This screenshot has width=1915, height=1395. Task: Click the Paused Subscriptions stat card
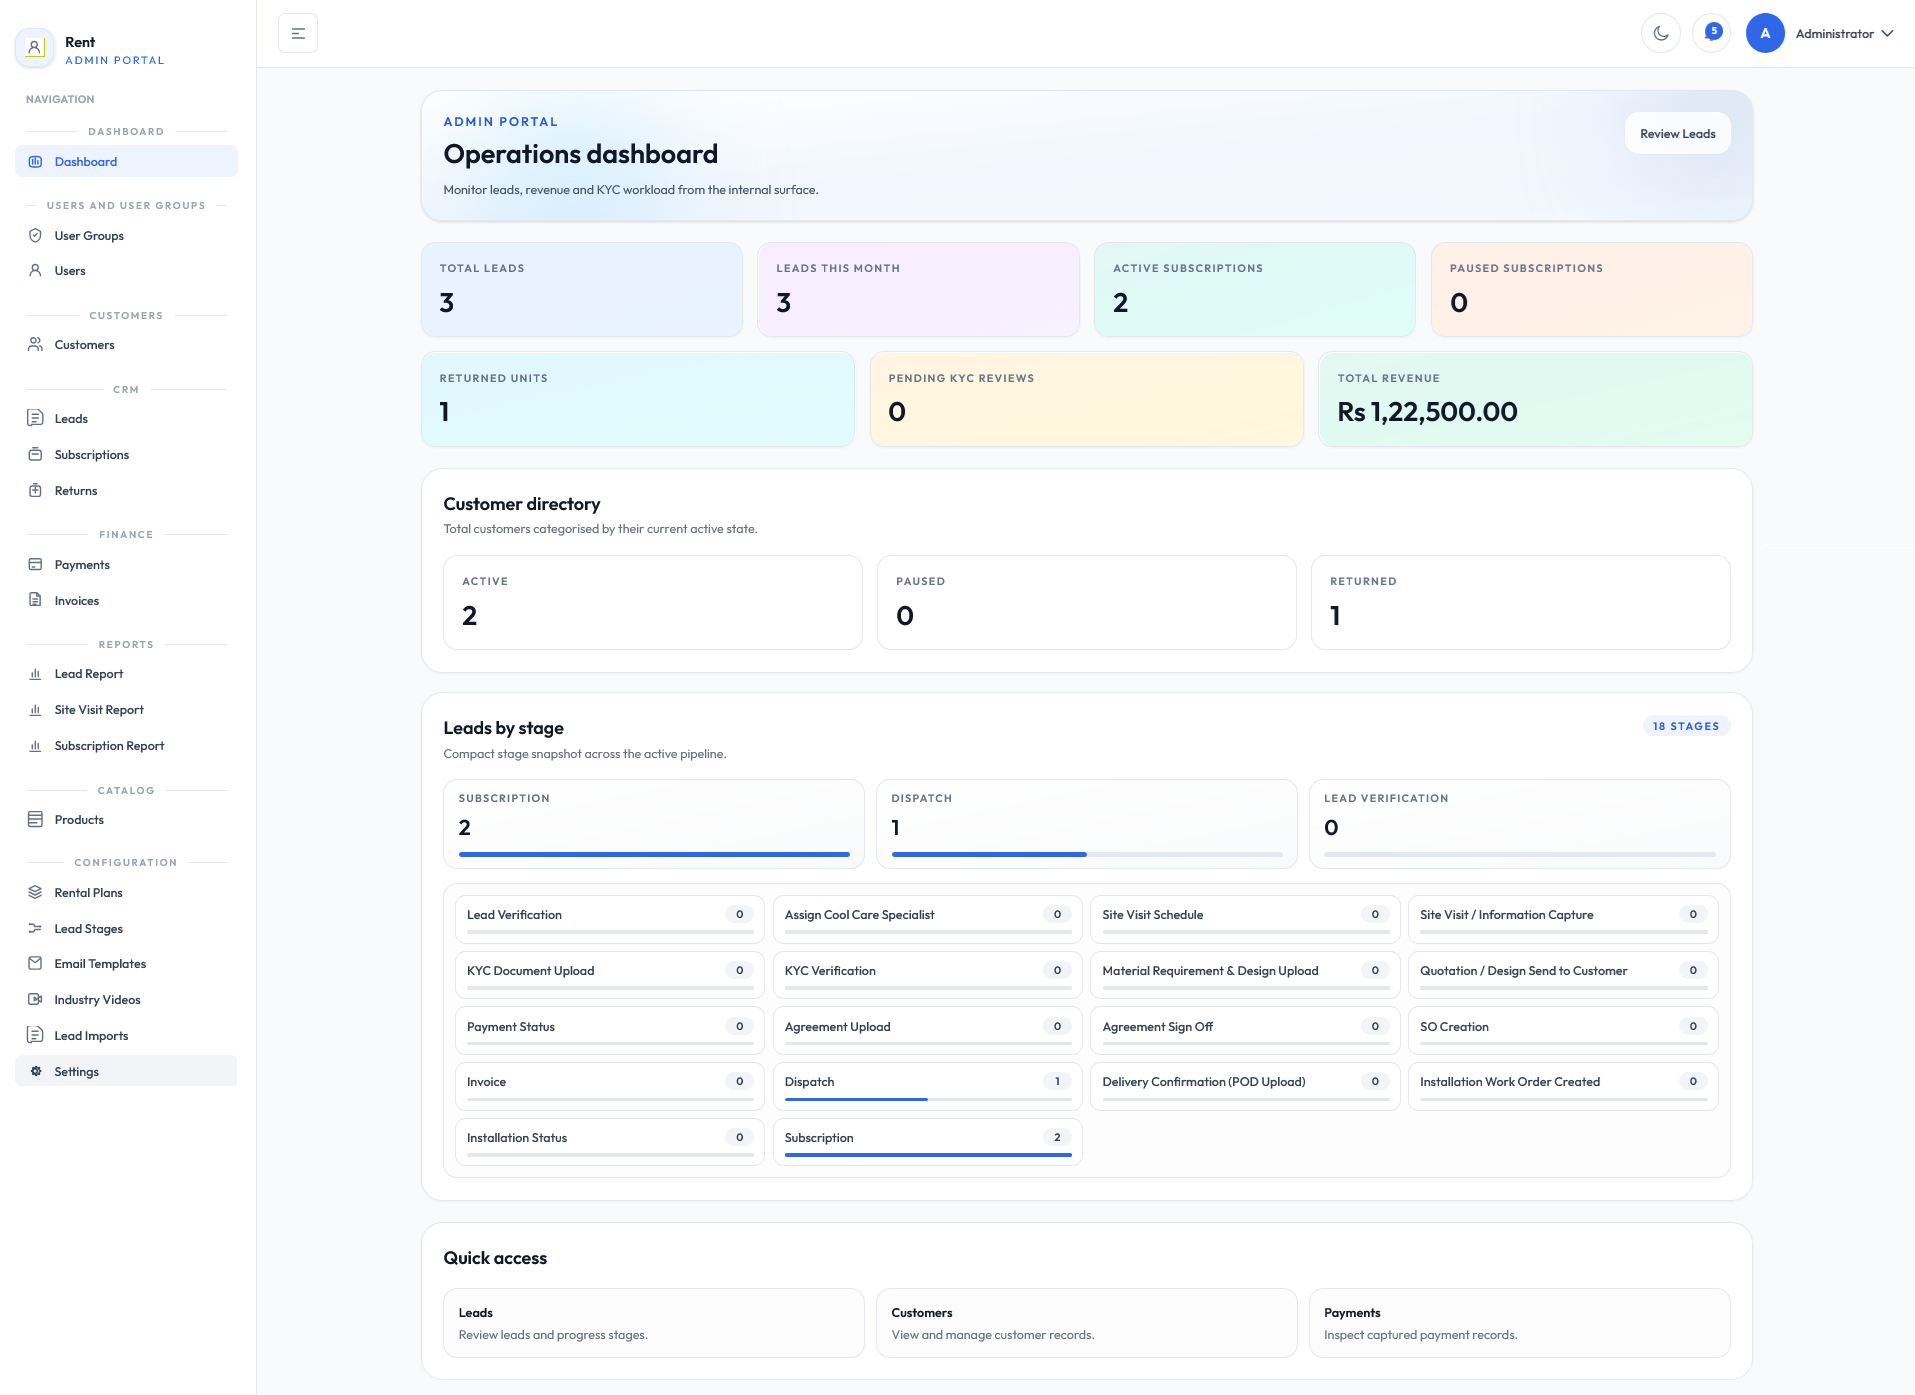click(x=1591, y=289)
